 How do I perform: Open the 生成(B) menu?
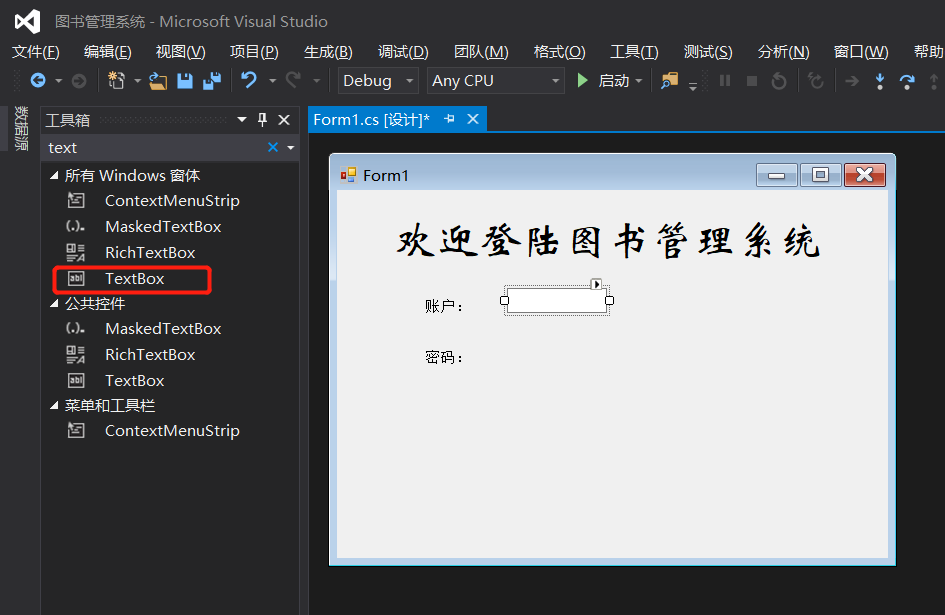[x=328, y=52]
